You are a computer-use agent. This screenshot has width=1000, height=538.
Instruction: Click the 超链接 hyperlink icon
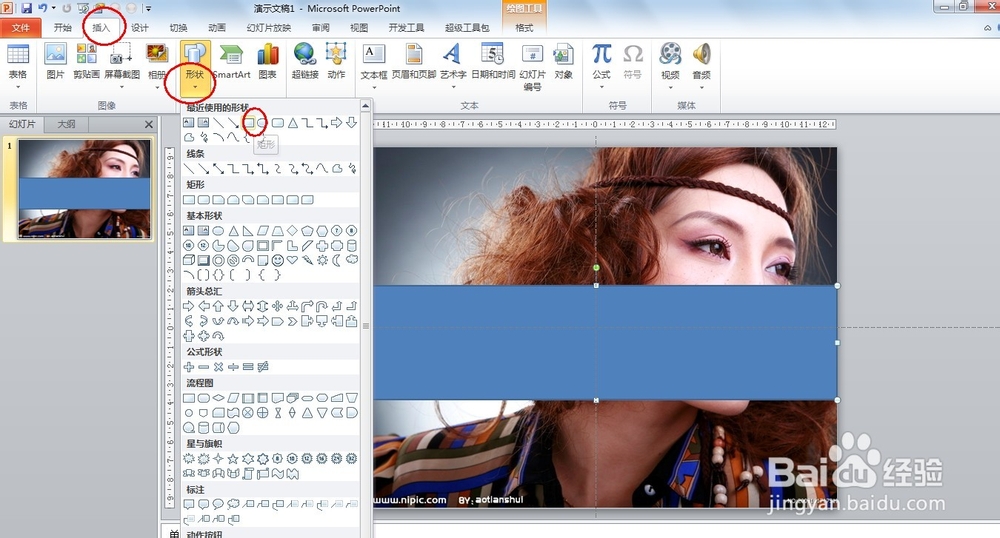click(304, 60)
